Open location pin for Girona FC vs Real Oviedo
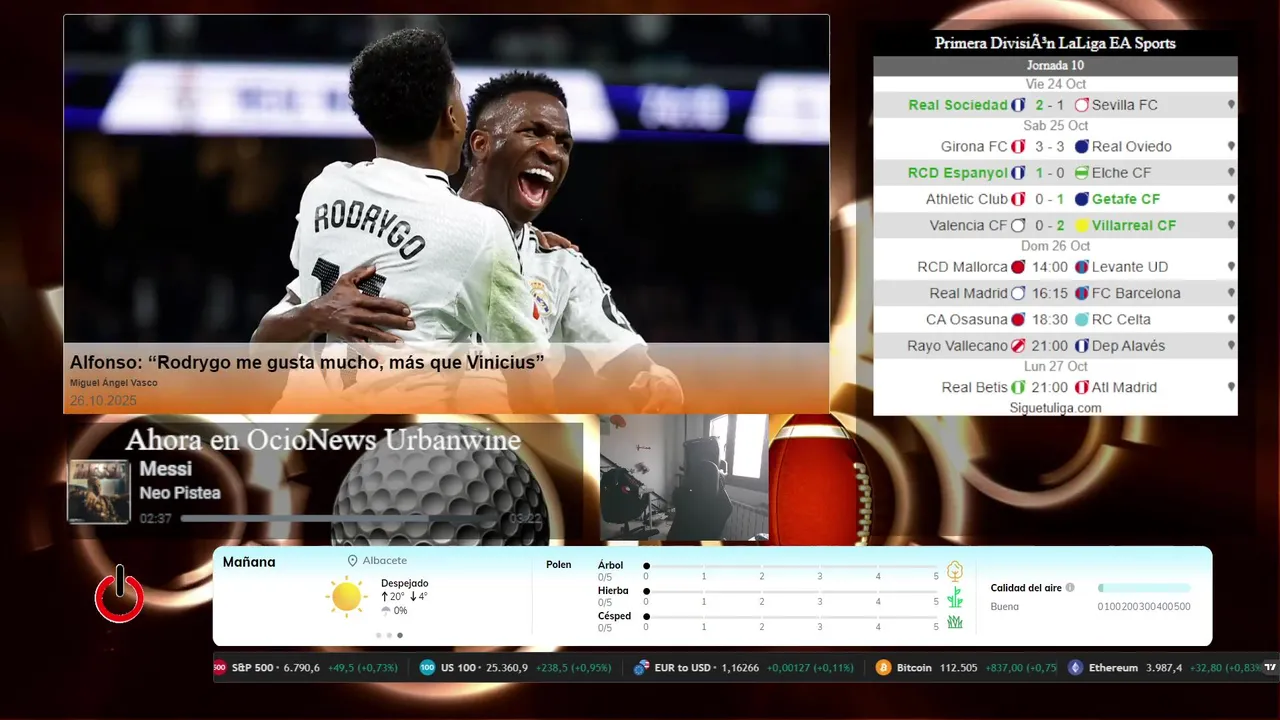The height and width of the screenshot is (720, 1280). [1231, 146]
